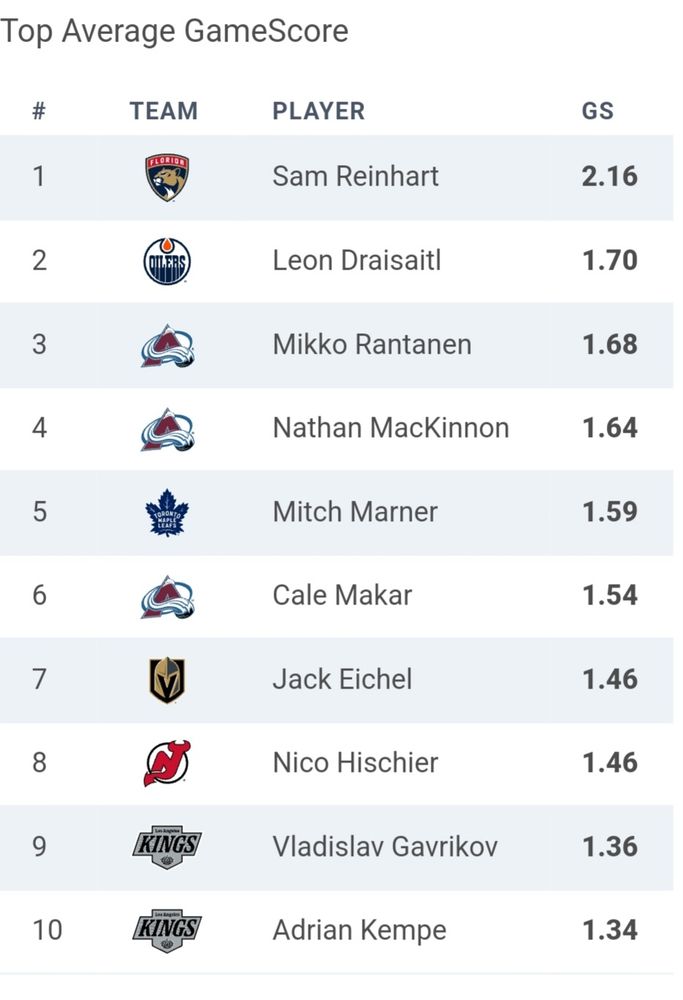This screenshot has width=683, height=1000.
Task: Click Kings logo beside Vladislav Gavrikov
Action: tap(167, 847)
